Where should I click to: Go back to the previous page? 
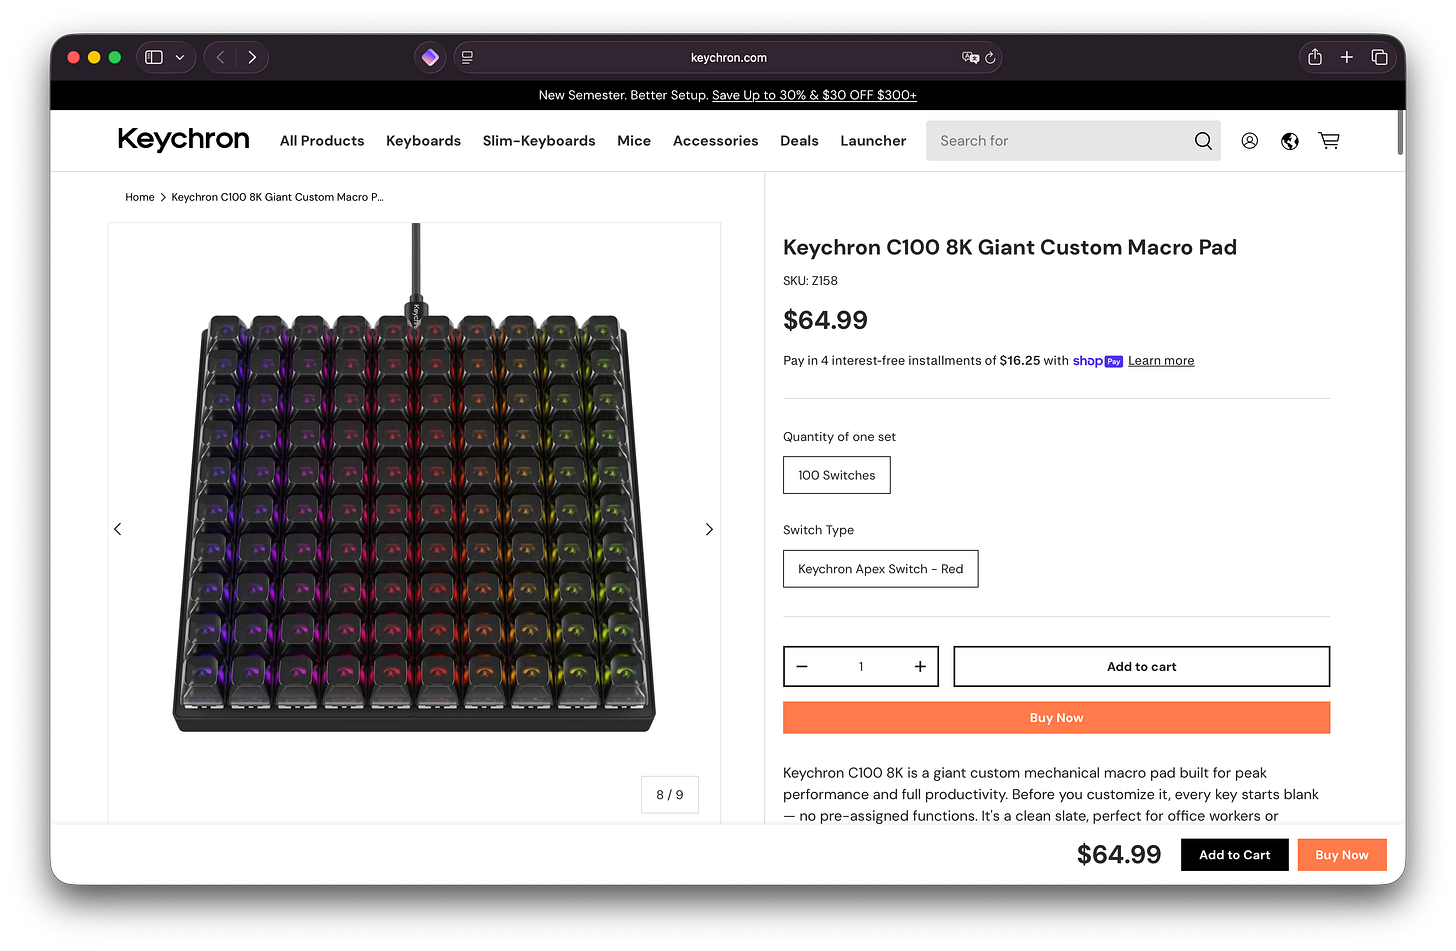click(x=220, y=57)
